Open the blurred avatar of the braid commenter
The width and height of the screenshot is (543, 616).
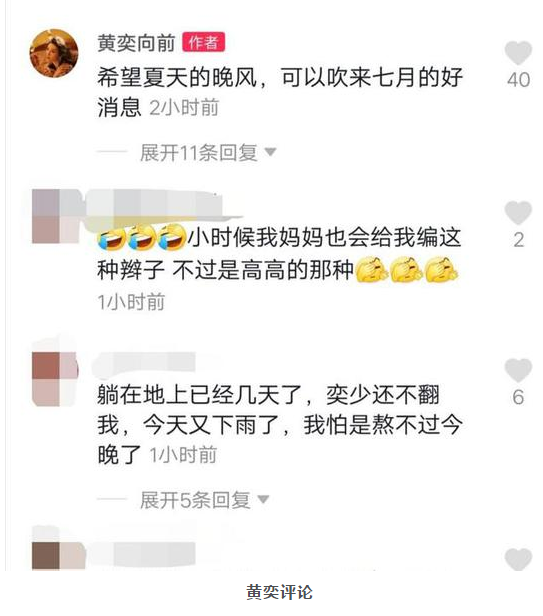(x=56, y=216)
